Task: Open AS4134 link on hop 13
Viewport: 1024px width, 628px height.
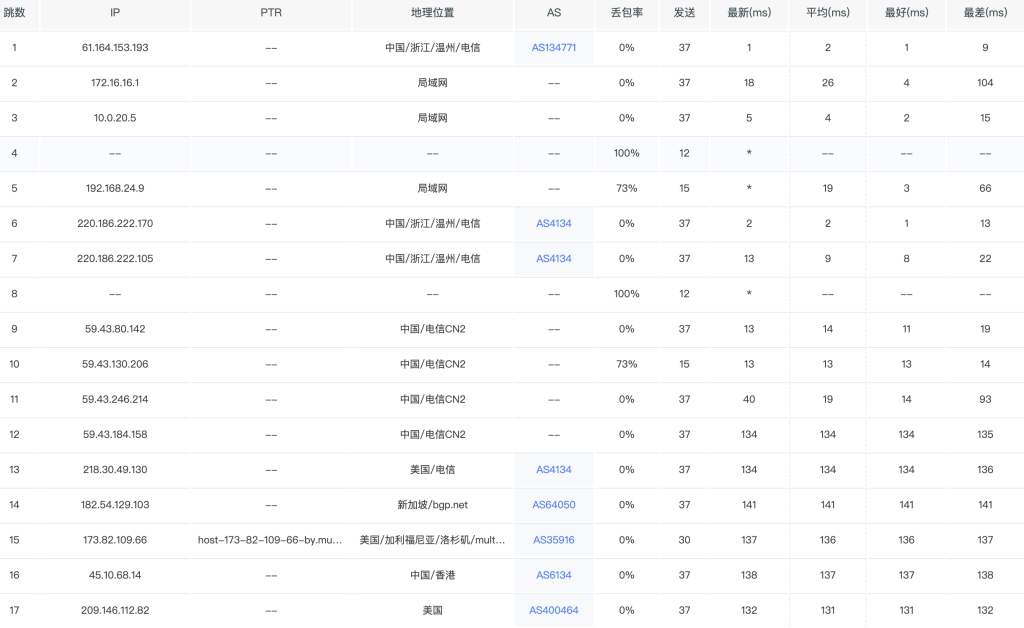Action: pyautogui.click(x=553, y=469)
